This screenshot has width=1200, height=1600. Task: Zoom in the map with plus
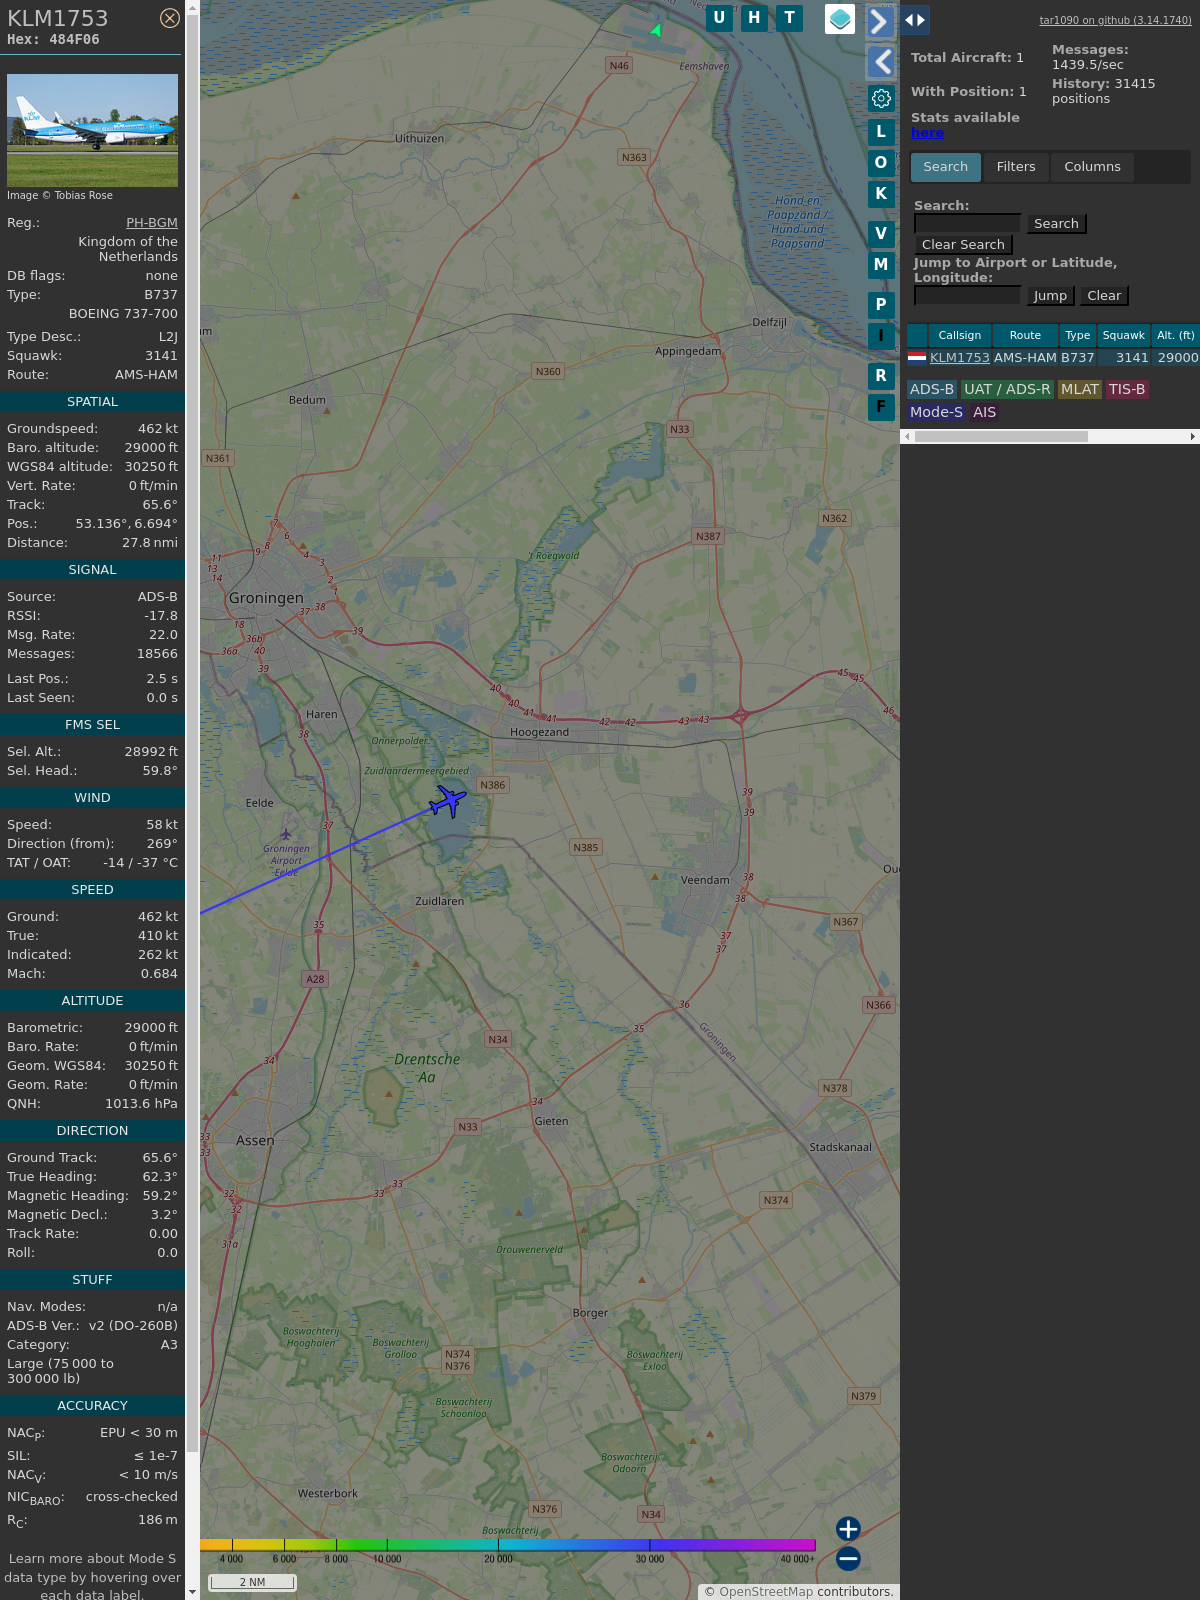pos(848,1529)
